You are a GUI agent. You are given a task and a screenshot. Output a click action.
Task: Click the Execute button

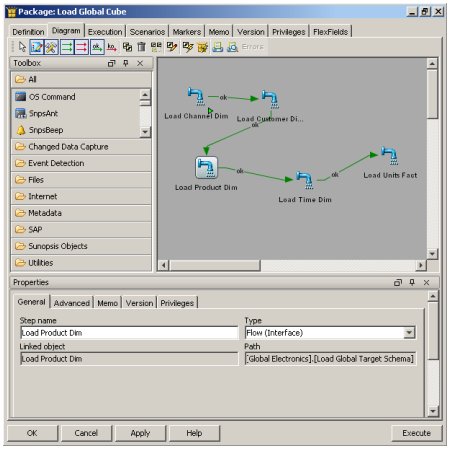click(416, 433)
